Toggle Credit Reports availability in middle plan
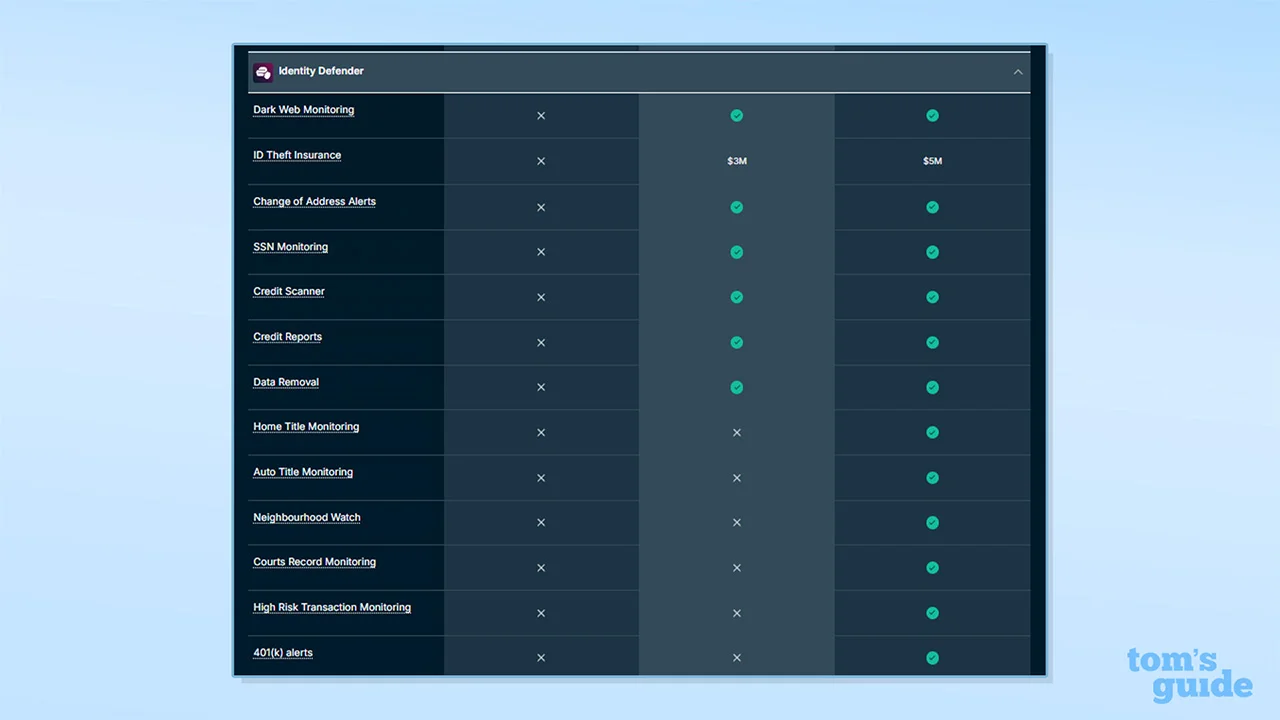Image resolution: width=1280 pixels, height=720 pixels. coord(737,342)
